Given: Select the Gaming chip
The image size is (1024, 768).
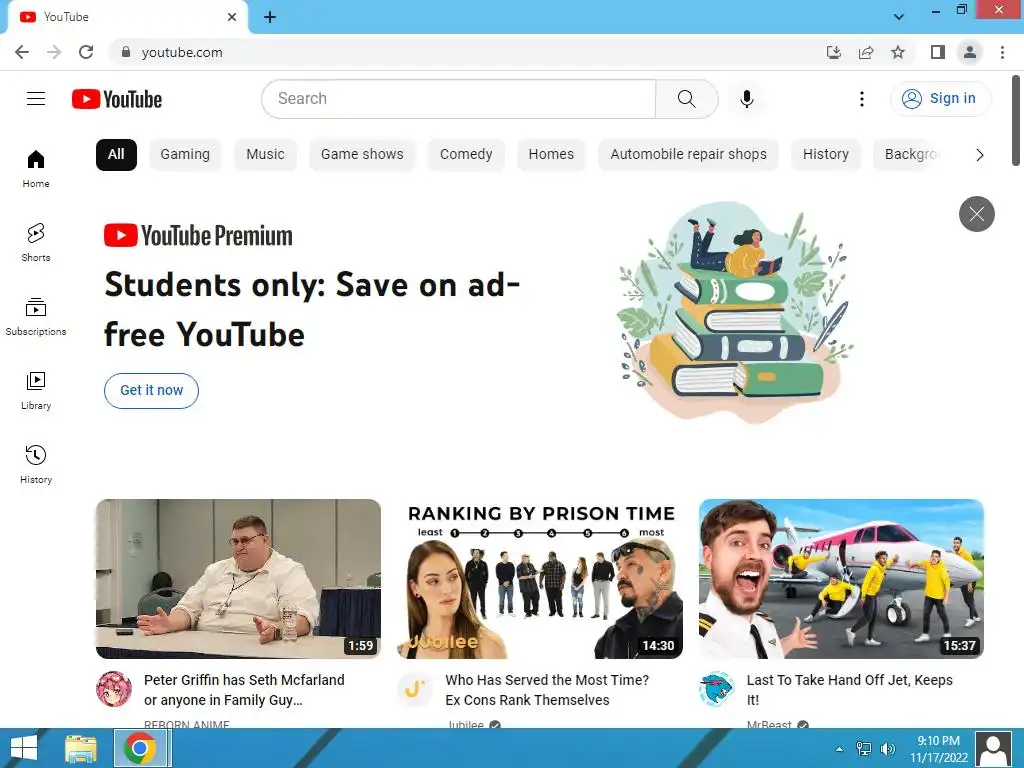Looking at the screenshot, I should pyautogui.click(x=185, y=155).
